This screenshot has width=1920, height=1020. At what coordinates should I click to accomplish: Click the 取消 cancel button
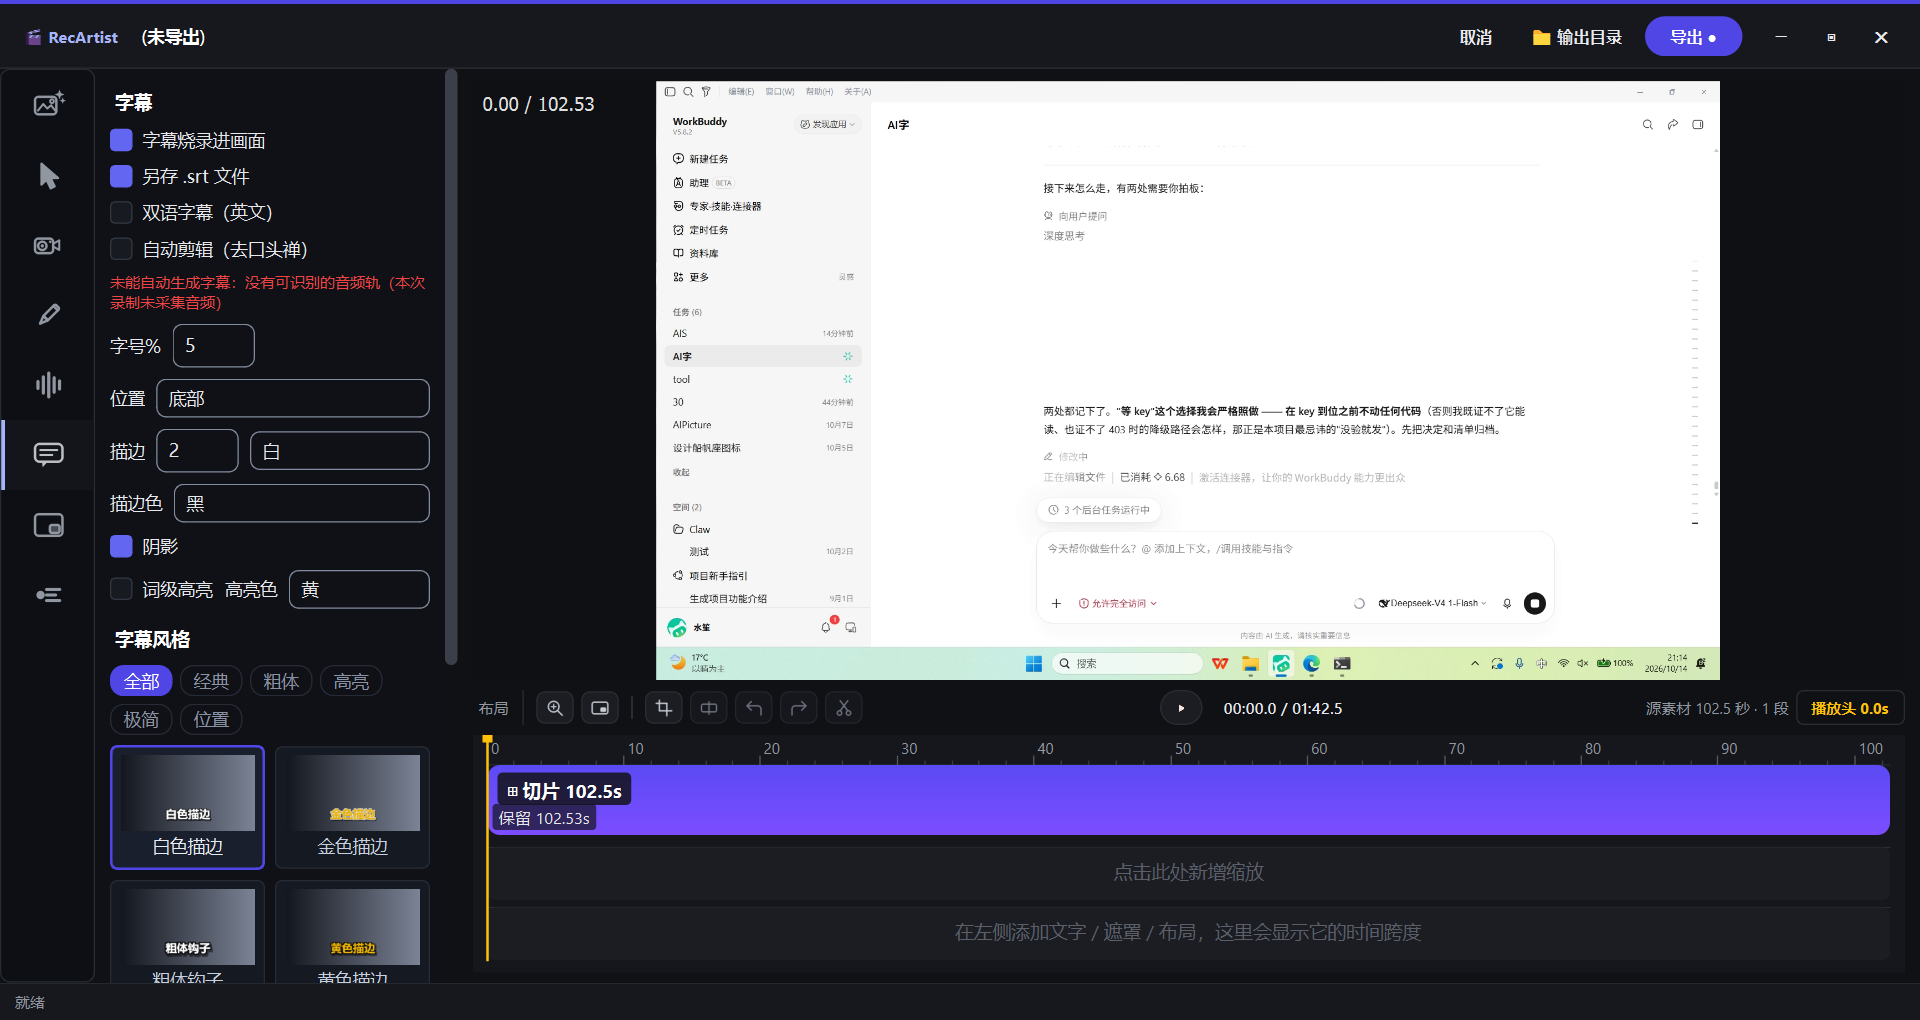point(1476,37)
